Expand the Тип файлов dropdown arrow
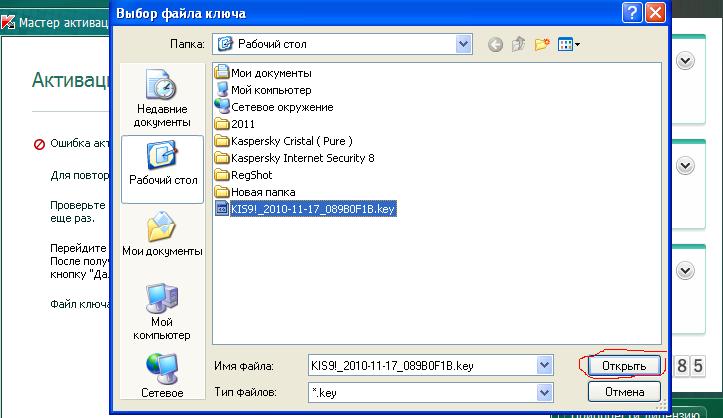The image size is (723, 418). 544,393
